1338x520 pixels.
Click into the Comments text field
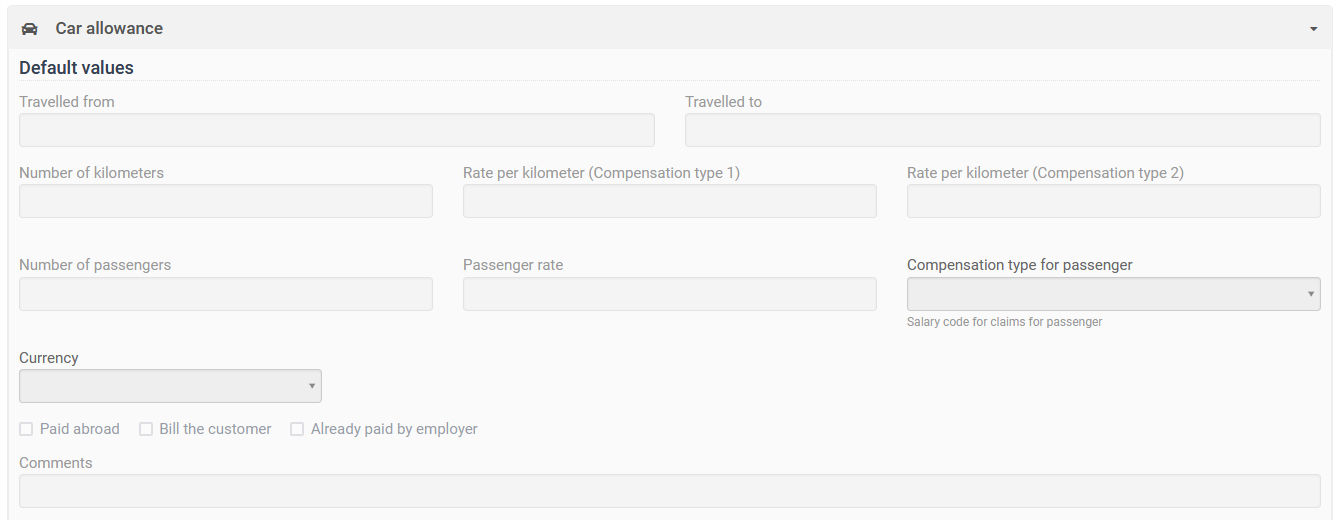tap(669, 491)
